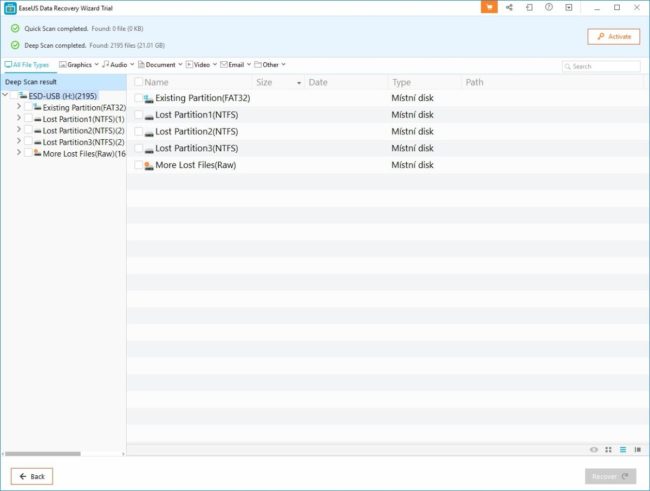
Task: Check Lost Partition1(NTFS) row checkbox in list
Action: 138,115
